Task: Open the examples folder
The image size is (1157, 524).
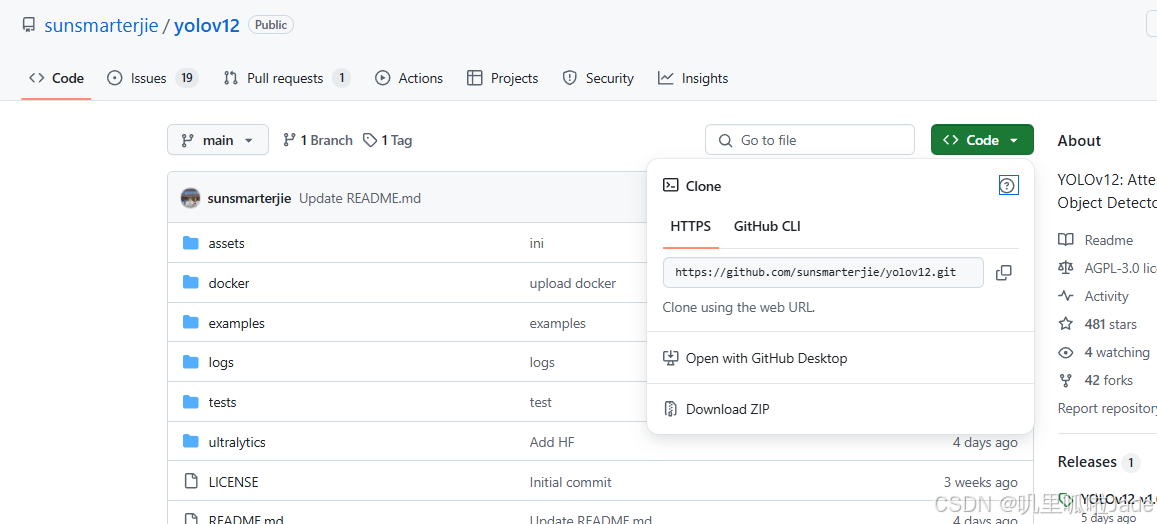Action: point(237,323)
